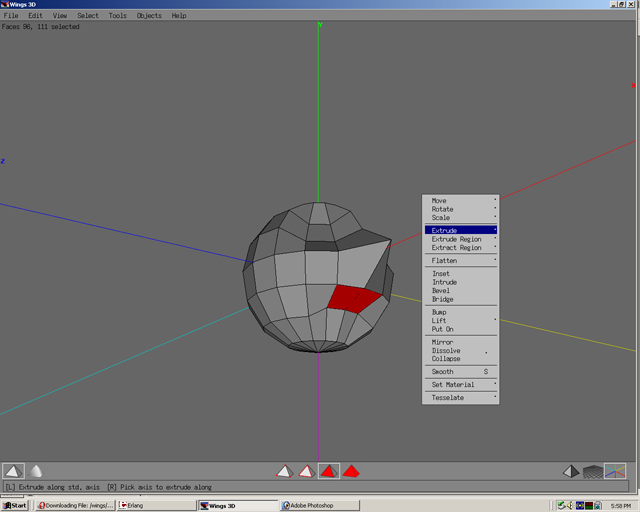640x512 pixels.
Task: Choose Bump from the context menu
Action: (x=460, y=312)
